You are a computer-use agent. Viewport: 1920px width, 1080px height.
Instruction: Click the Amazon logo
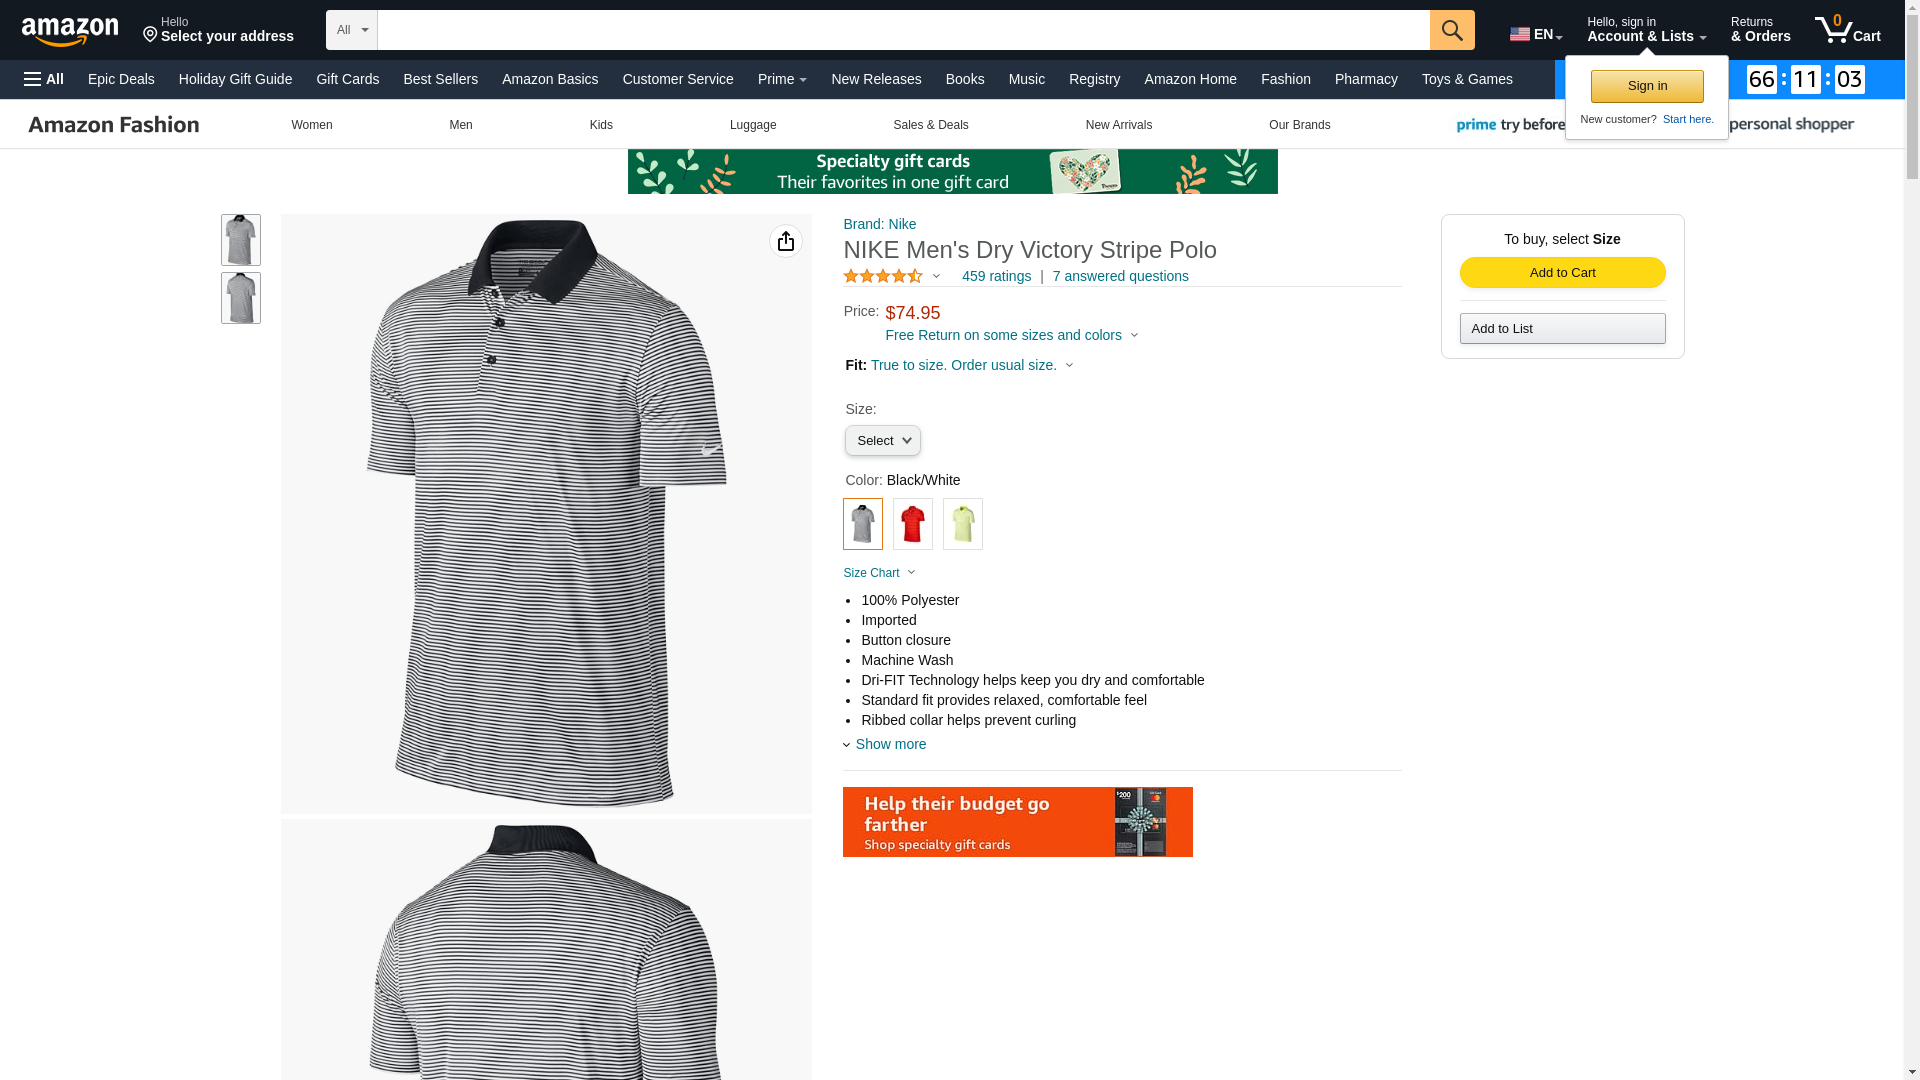(x=70, y=31)
